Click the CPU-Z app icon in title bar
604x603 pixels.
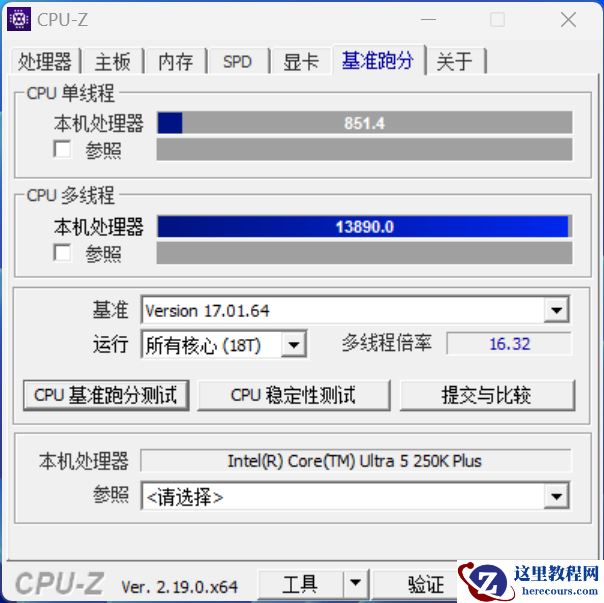click(x=18, y=19)
